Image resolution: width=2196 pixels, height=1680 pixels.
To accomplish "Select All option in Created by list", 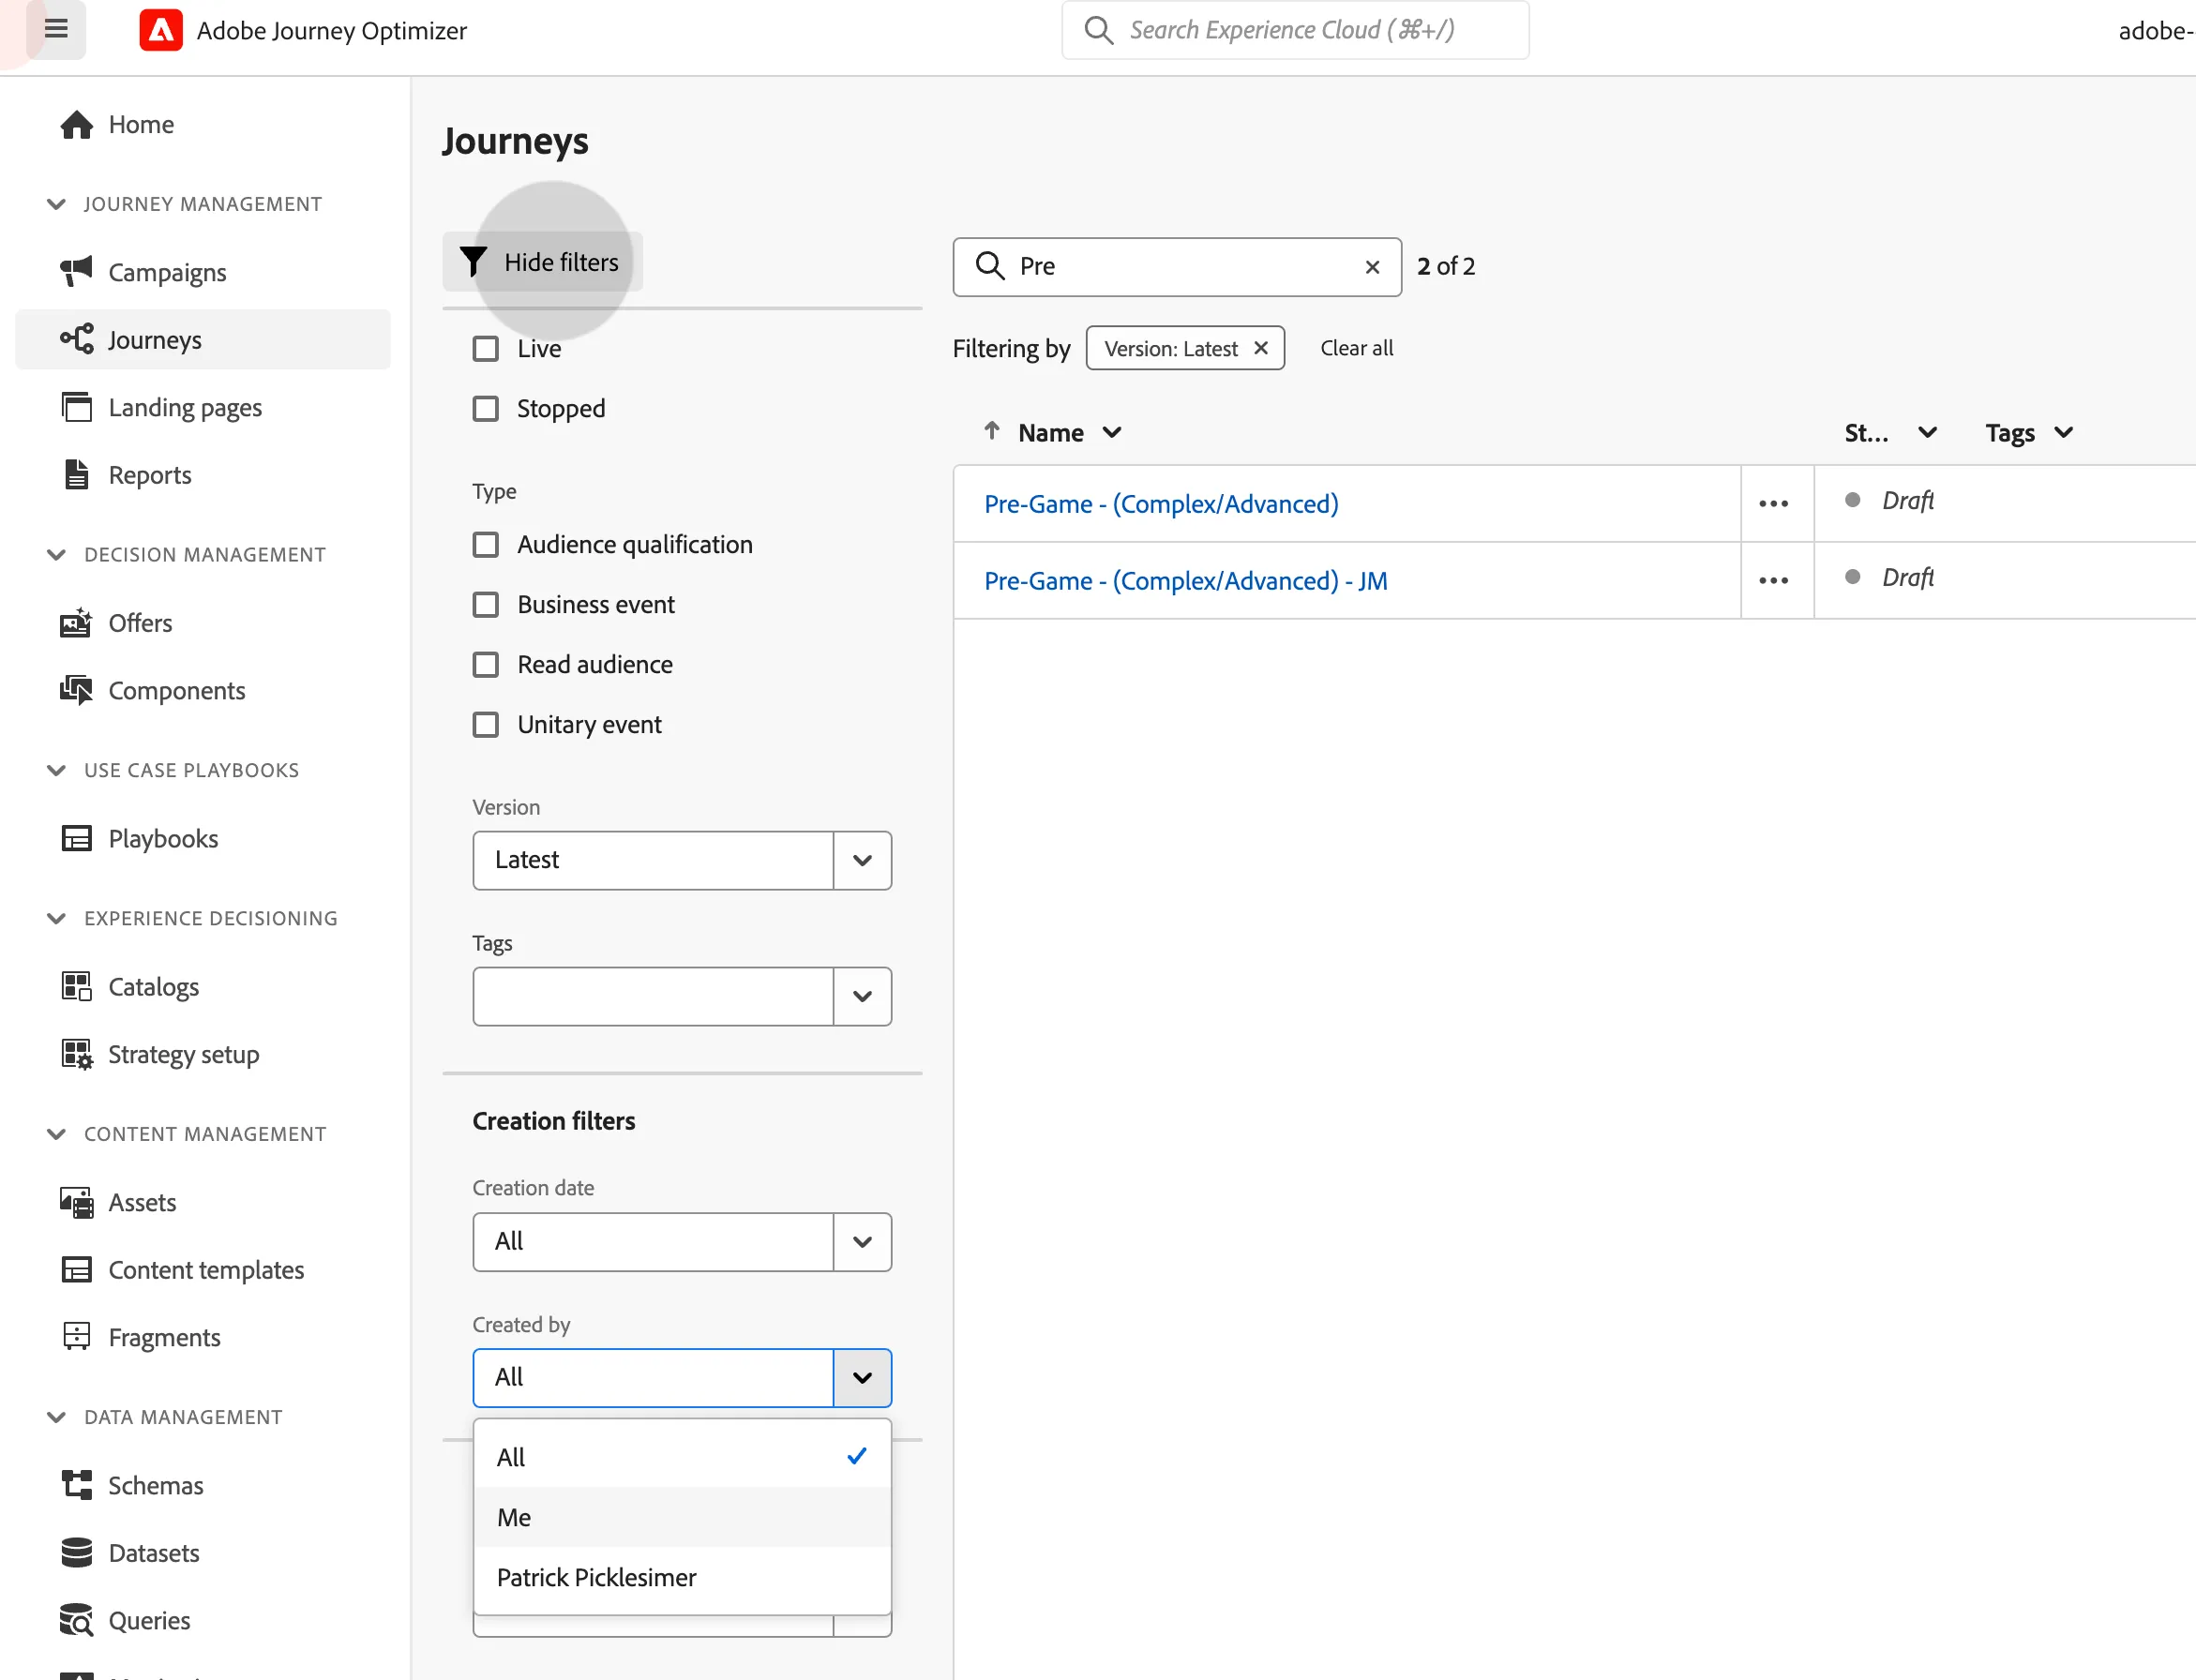I will [x=682, y=1458].
